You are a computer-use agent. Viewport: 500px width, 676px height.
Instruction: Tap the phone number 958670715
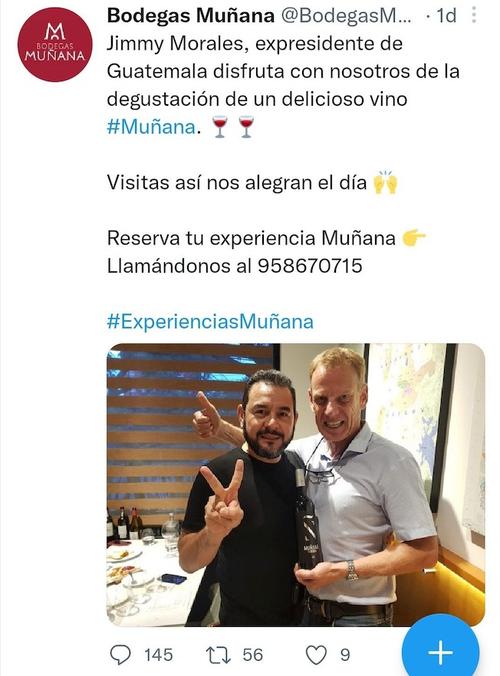pyautogui.click(x=310, y=266)
